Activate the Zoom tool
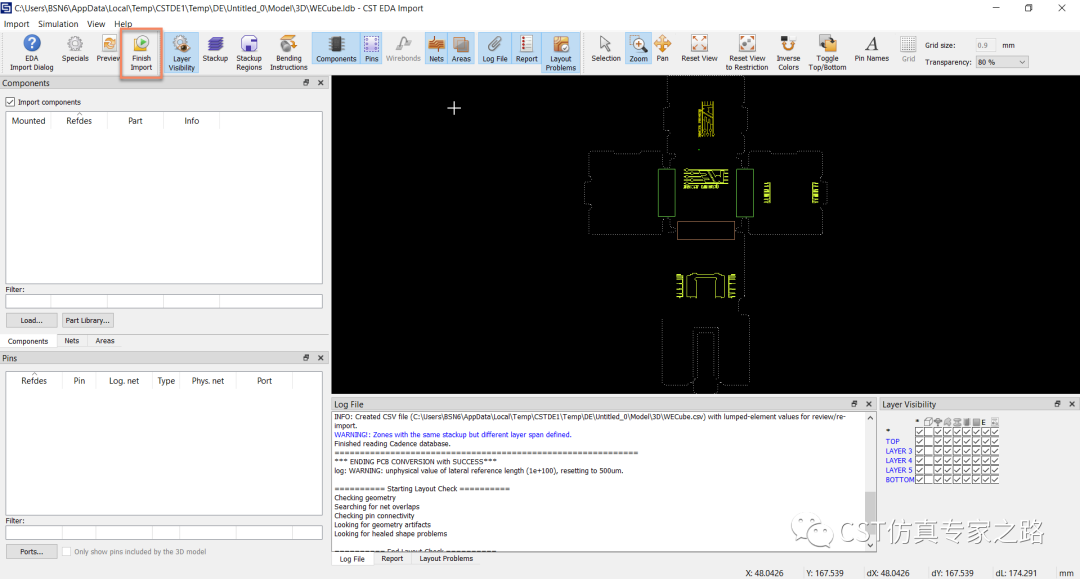 pos(638,50)
